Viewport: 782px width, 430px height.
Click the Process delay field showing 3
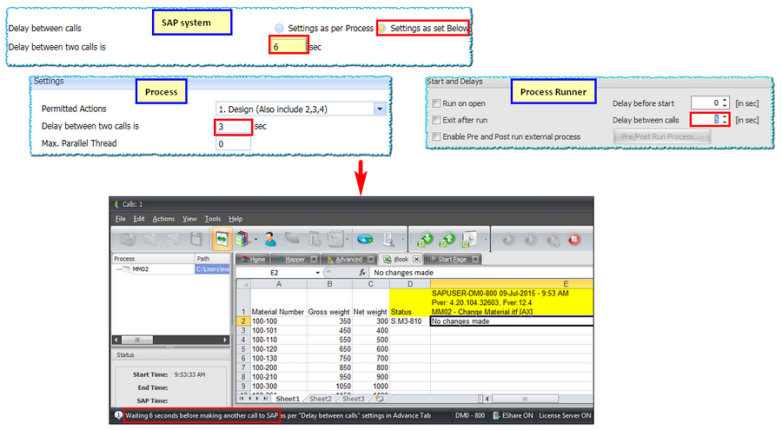[233, 126]
